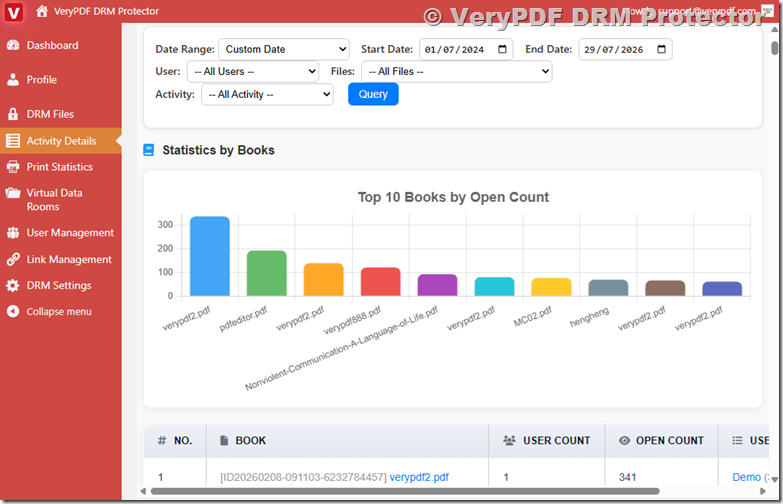Go to the Profile page
783x504 pixels.
click(42, 79)
